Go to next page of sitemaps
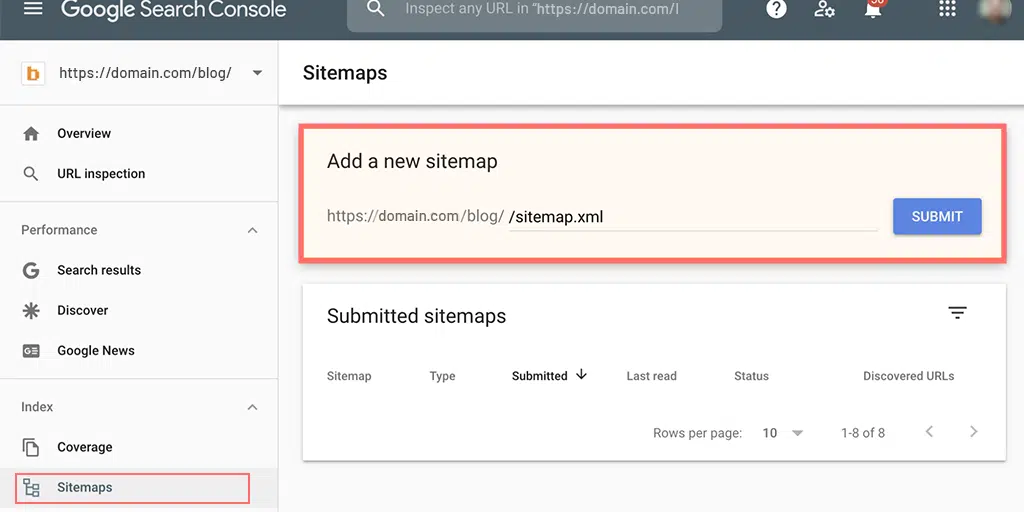 pos(974,431)
